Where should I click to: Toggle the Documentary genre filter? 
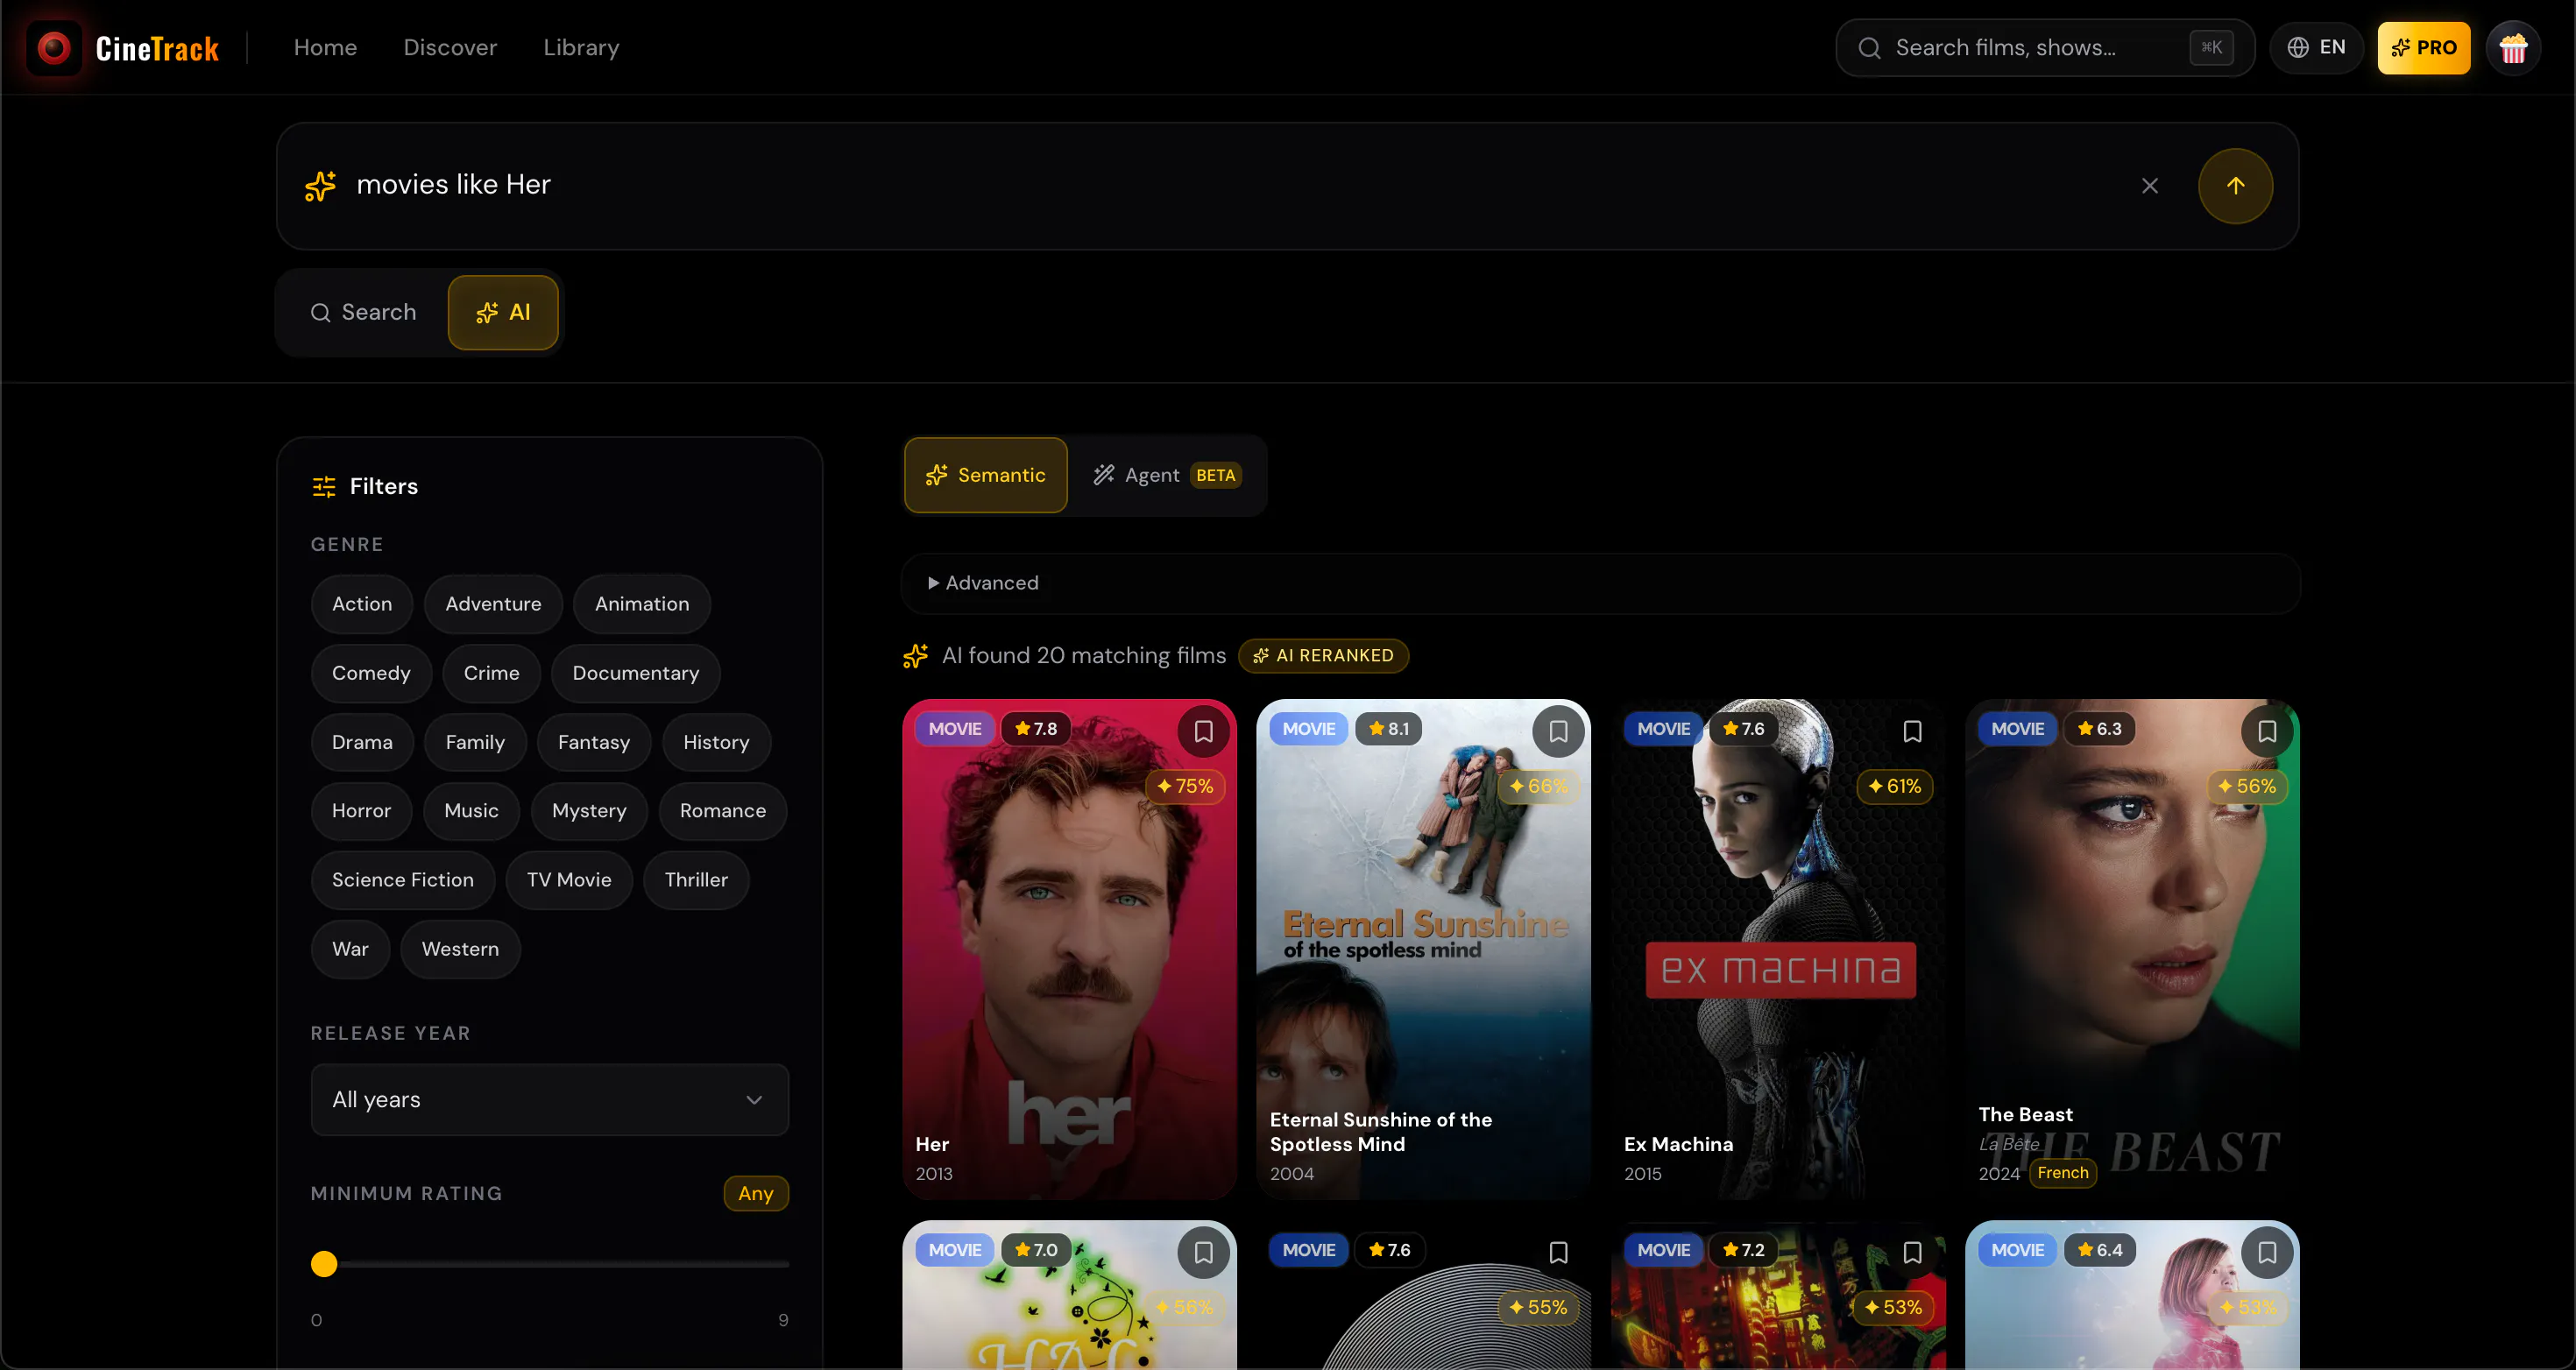636,673
